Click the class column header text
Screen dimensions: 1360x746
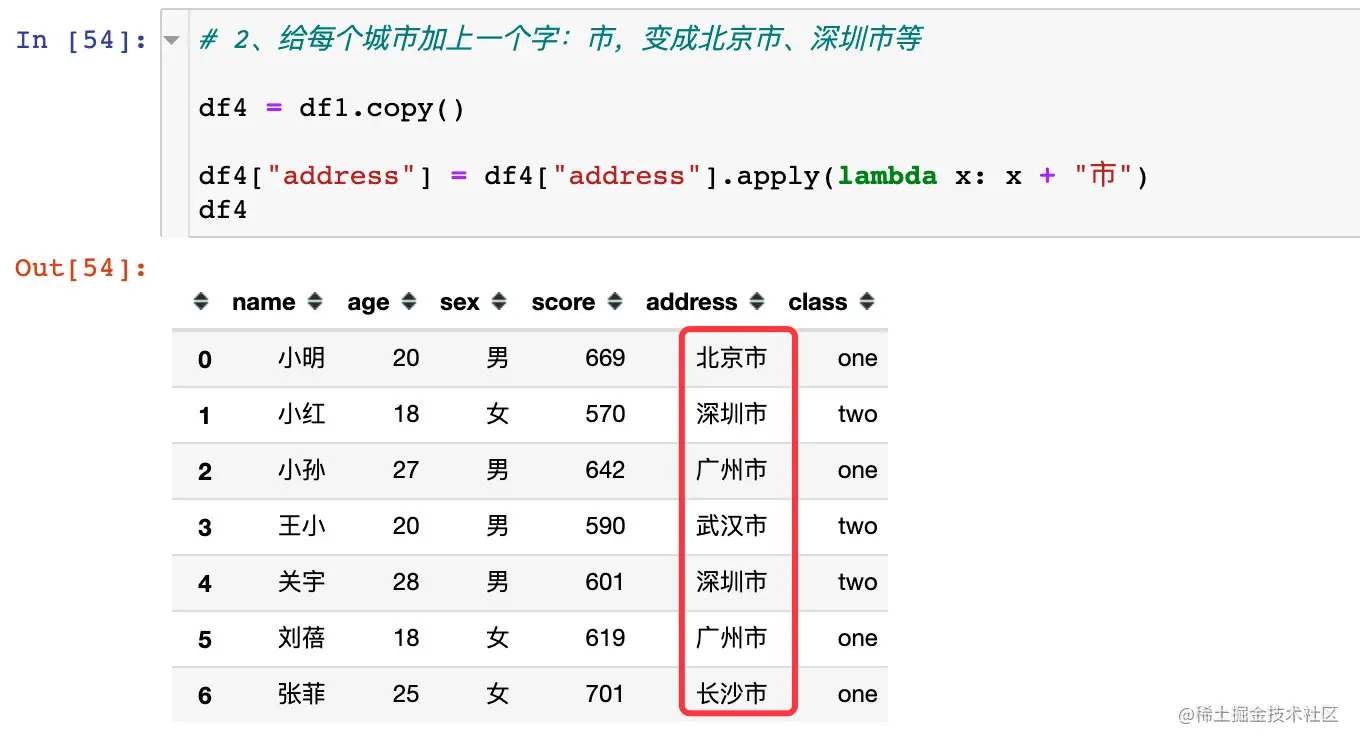tap(817, 302)
